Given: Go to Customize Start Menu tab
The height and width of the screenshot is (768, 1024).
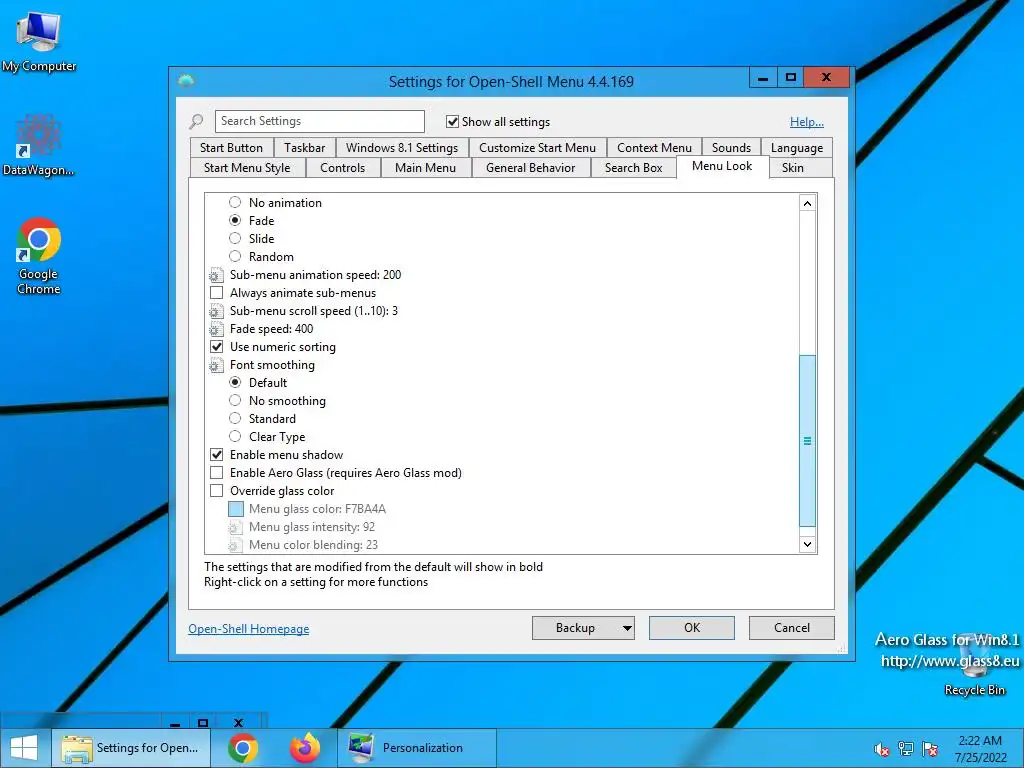Looking at the screenshot, I should click(x=537, y=148).
